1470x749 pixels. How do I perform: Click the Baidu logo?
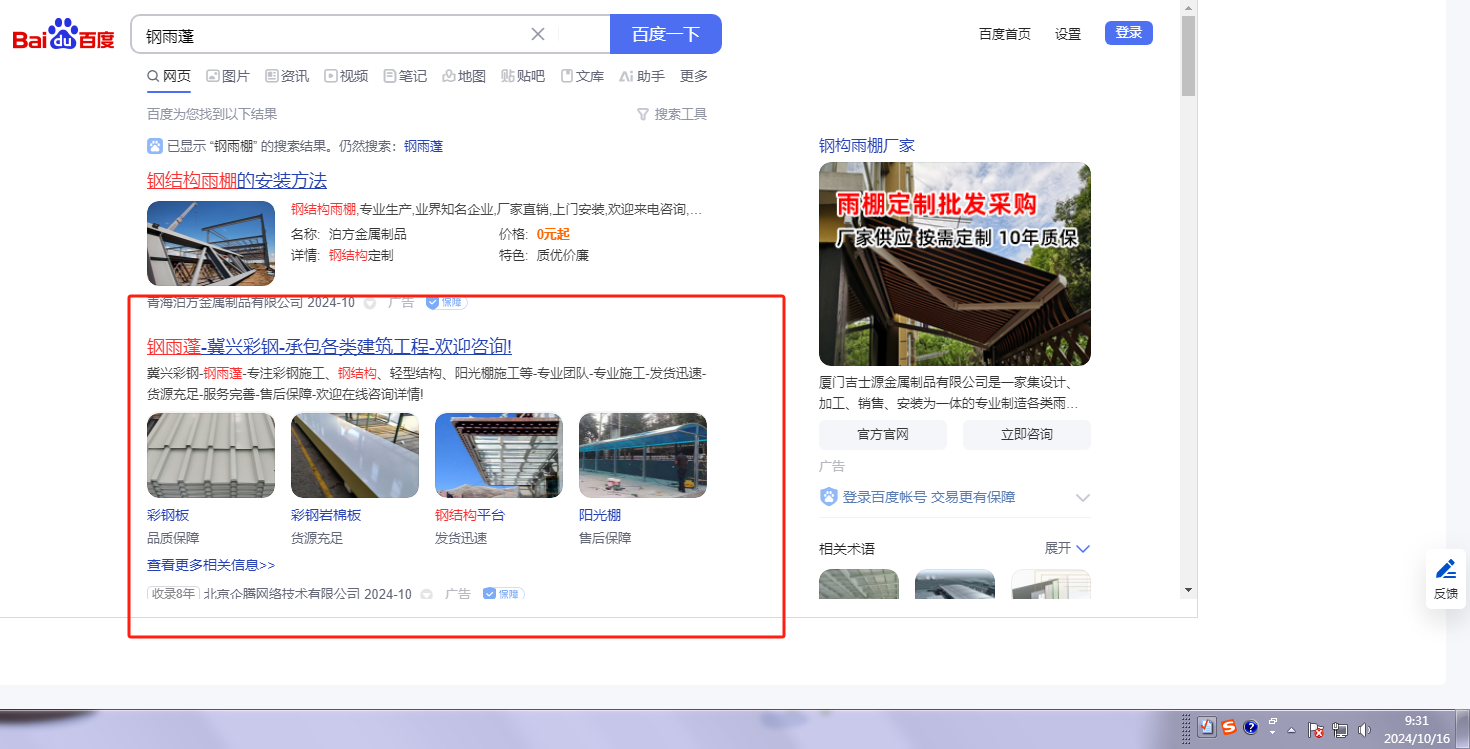click(64, 34)
